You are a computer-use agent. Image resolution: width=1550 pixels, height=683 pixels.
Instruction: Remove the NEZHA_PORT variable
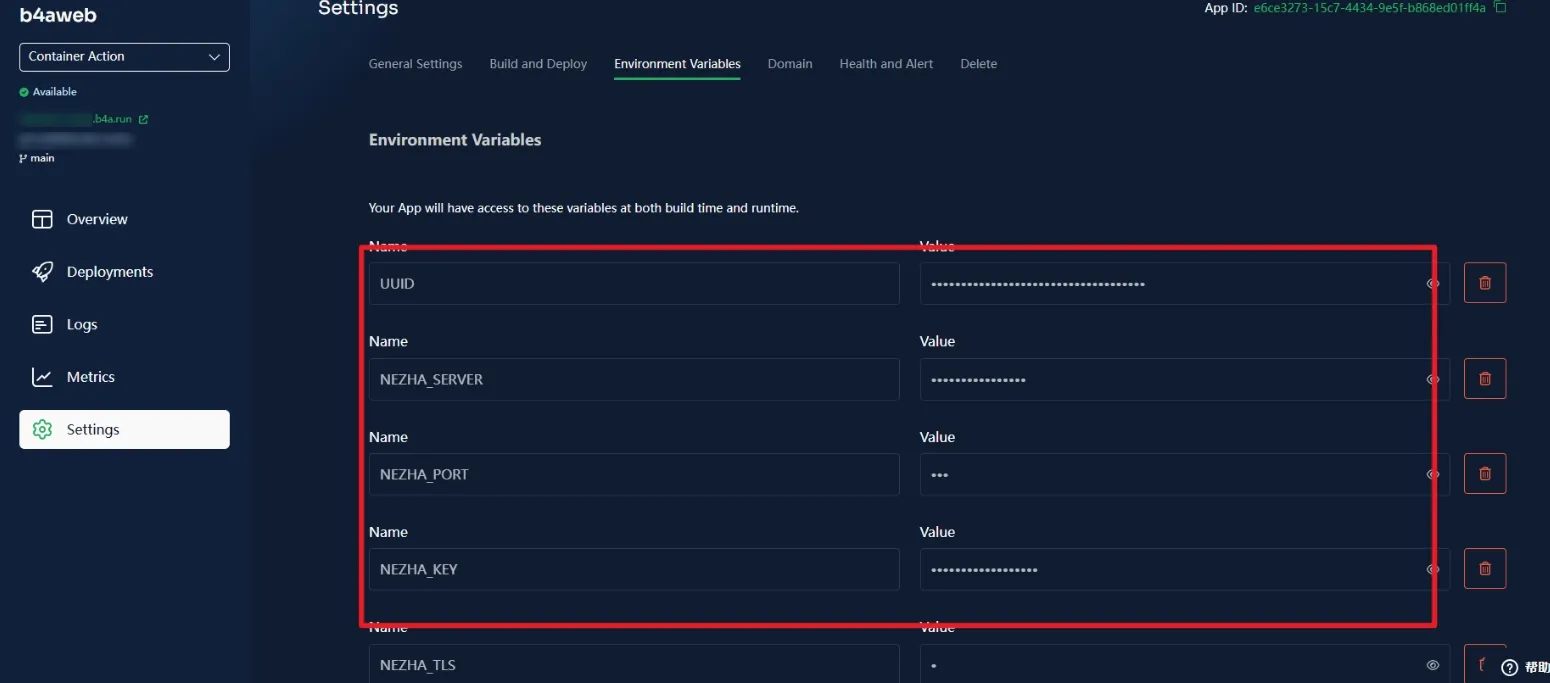click(x=1484, y=474)
